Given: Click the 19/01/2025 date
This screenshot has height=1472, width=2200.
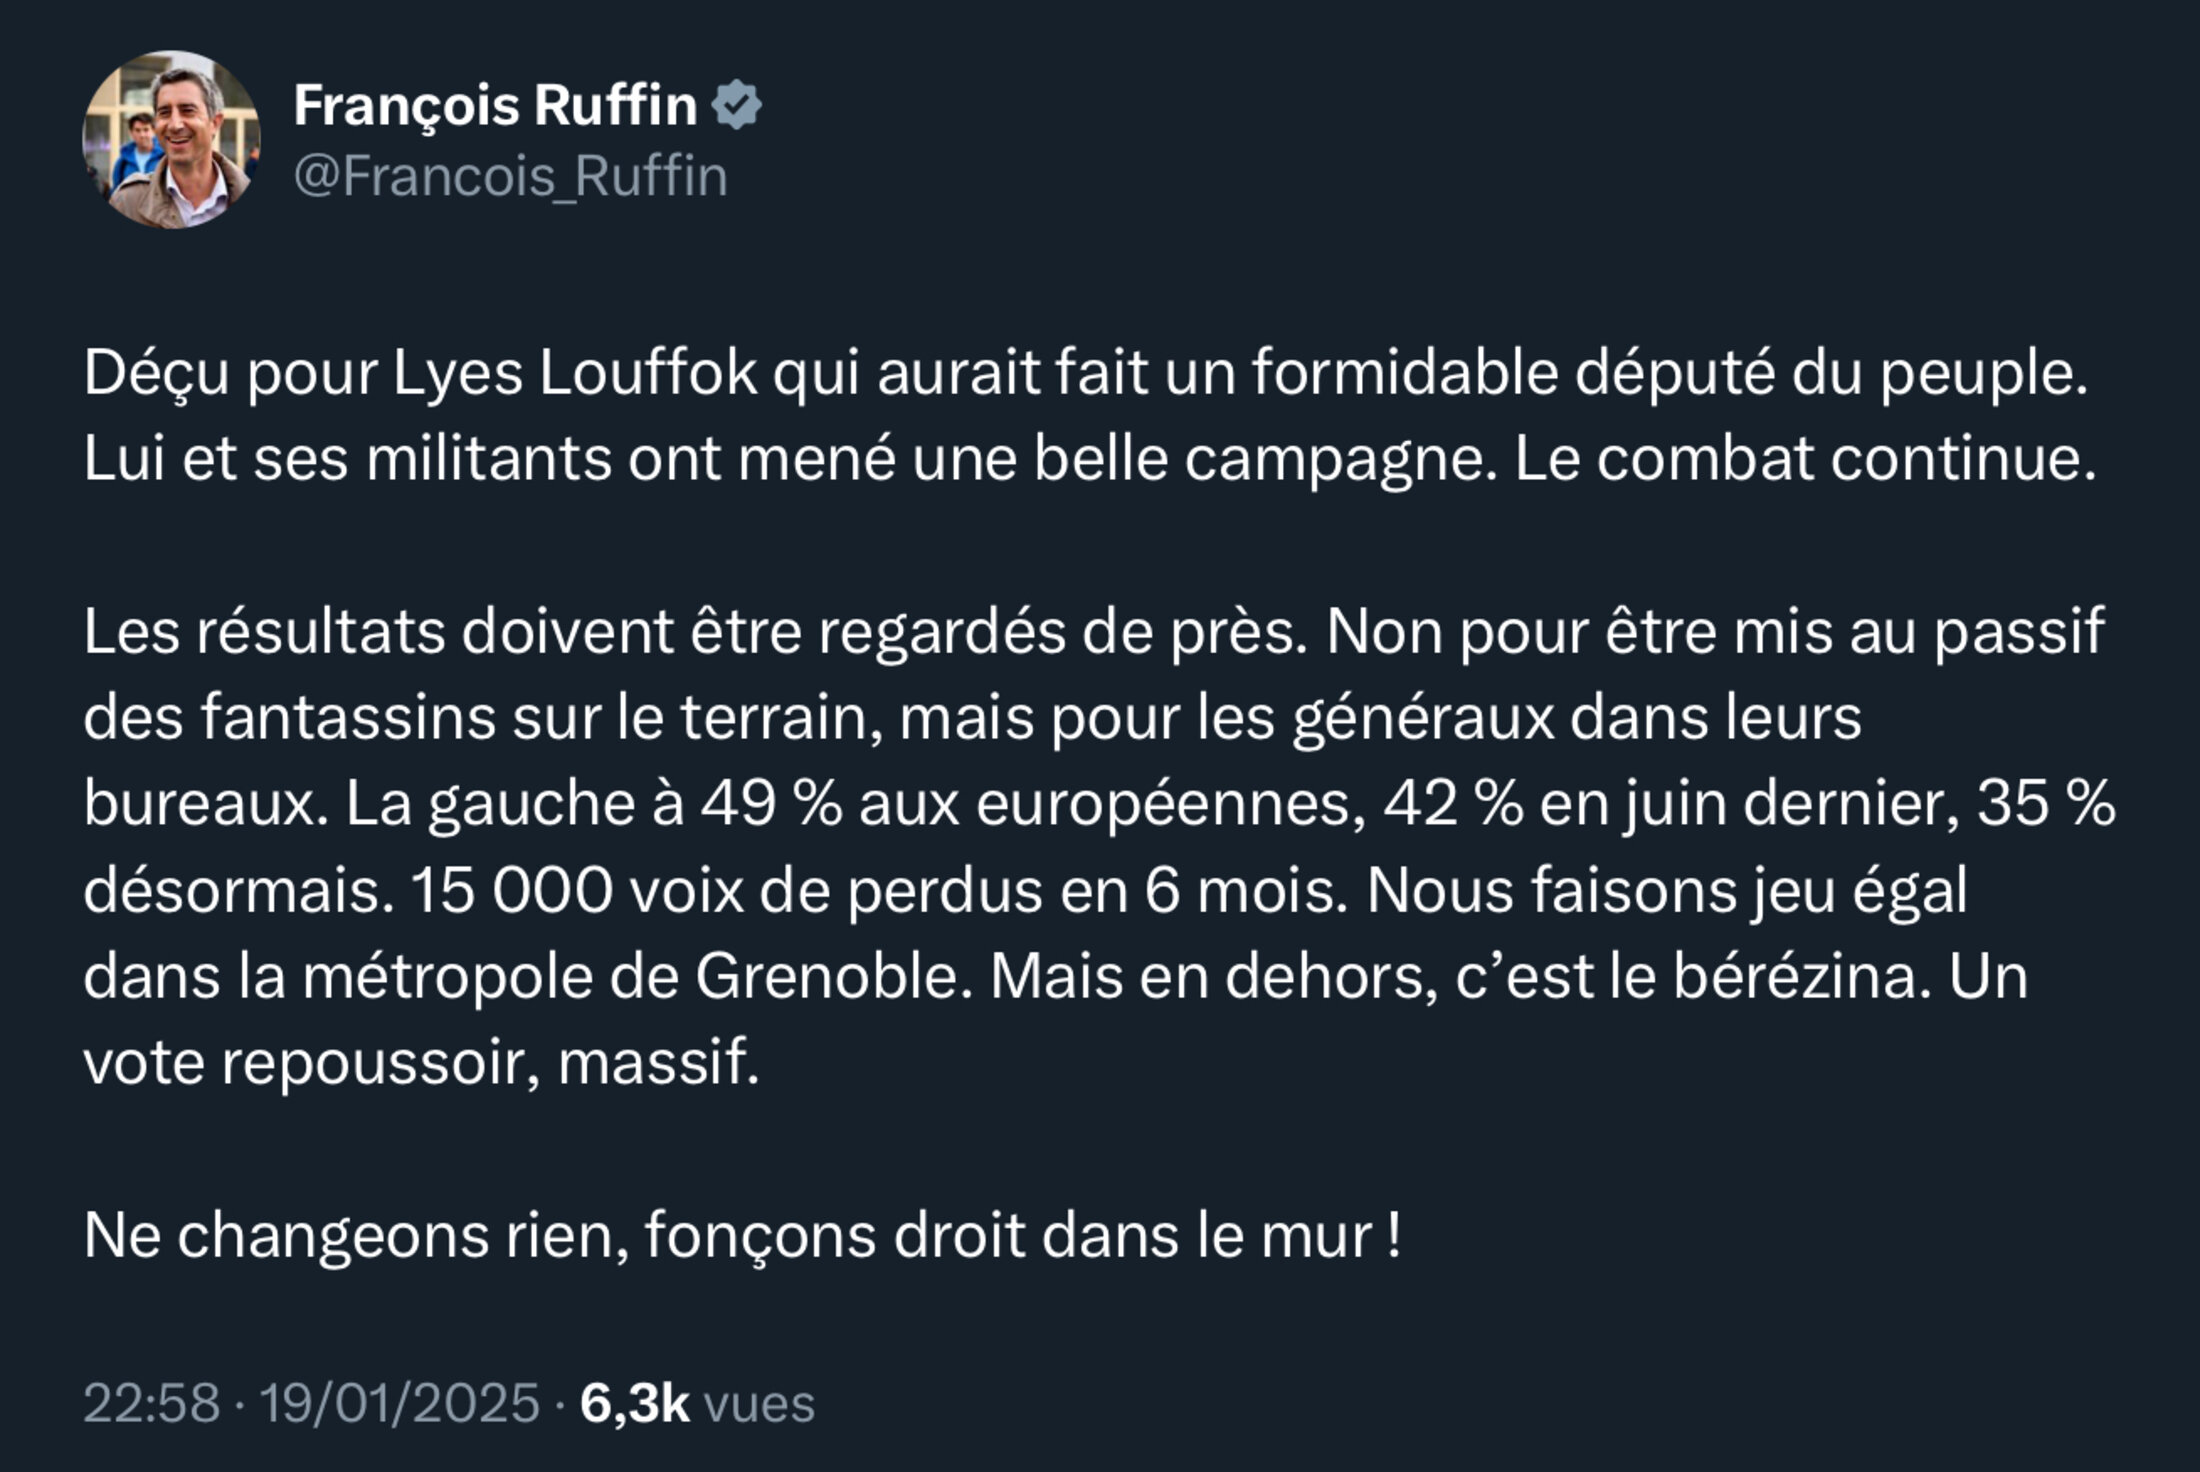Looking at the screenshot, I should [400, 1403].
